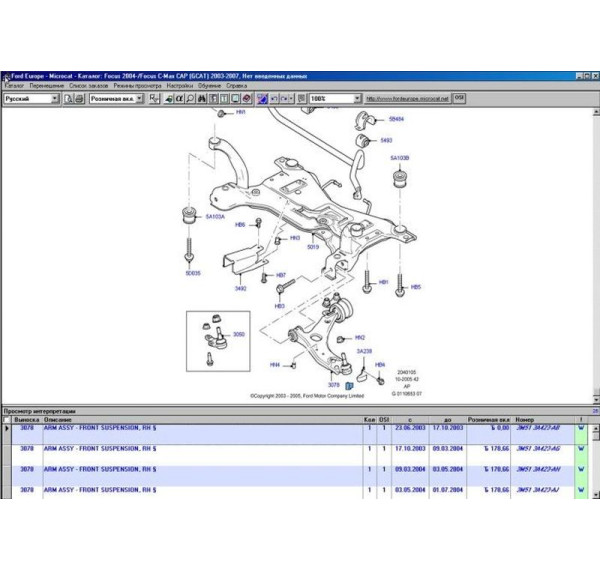Click the OSI button at toolbar end
This screenshot has width=600, height=571.
click(459, 99)
